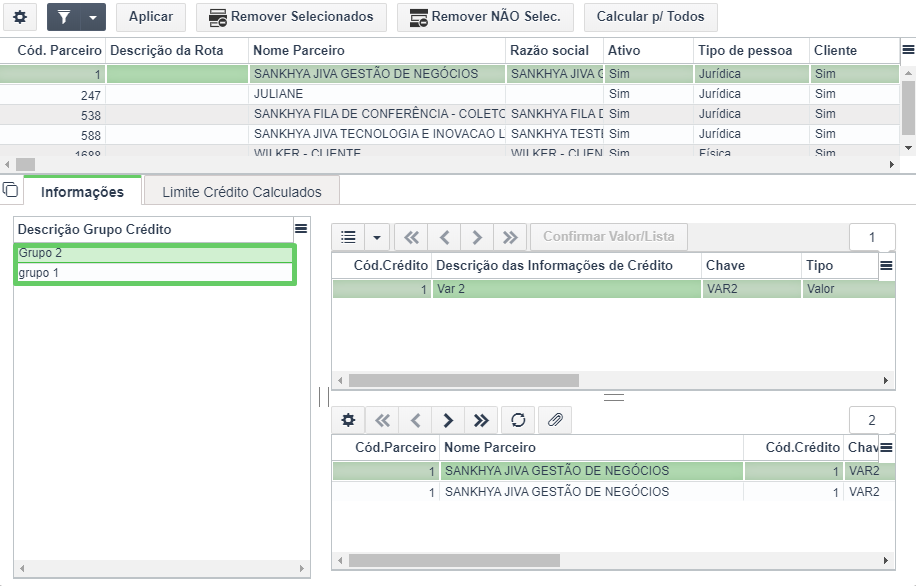Go to first record in lower partner grid
916x586 pixels.
(383, 420)
